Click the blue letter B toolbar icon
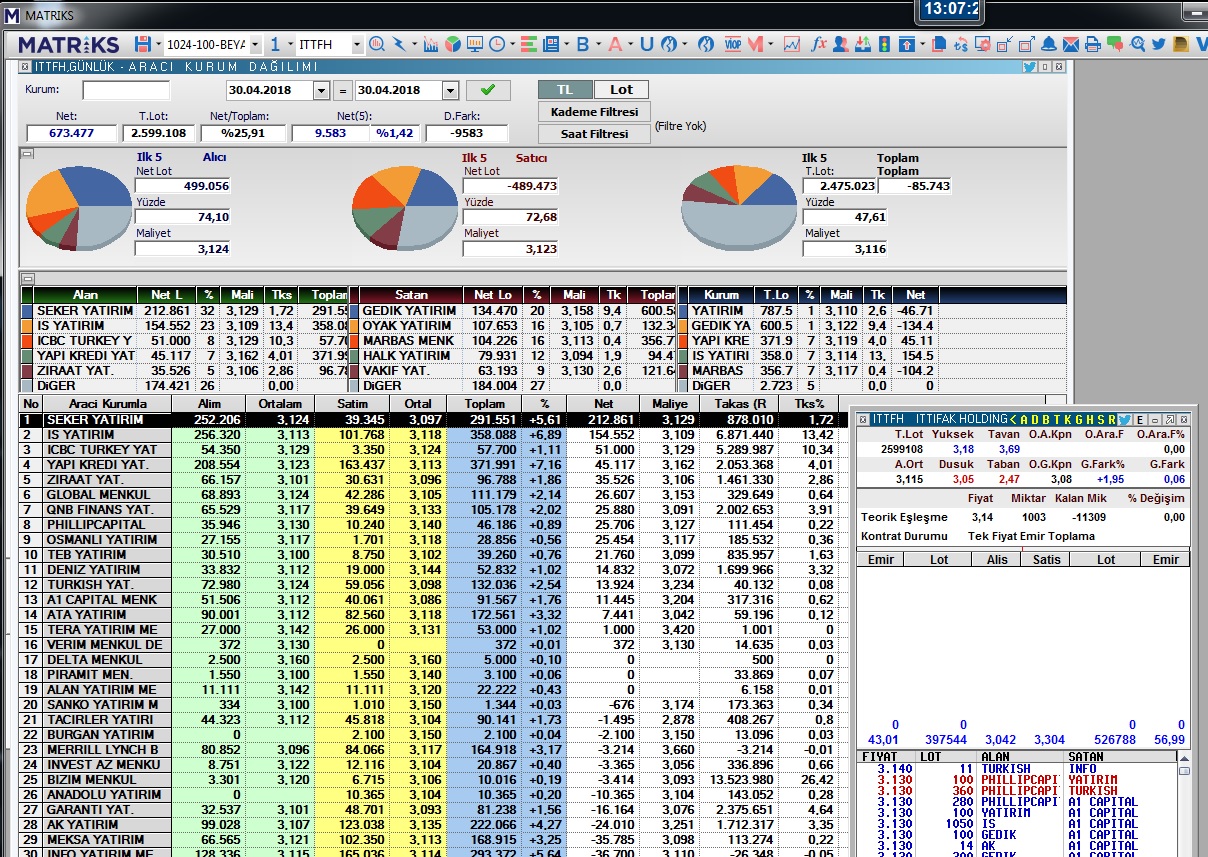The width and height of the screenshot is (1208, 857). [583, 45]
